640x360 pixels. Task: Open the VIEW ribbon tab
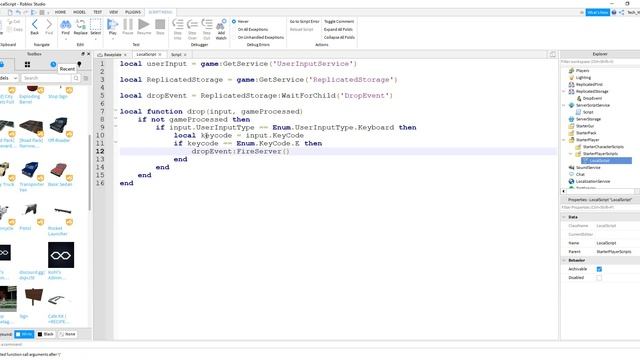pyautogui.click(x=114, y=12)
